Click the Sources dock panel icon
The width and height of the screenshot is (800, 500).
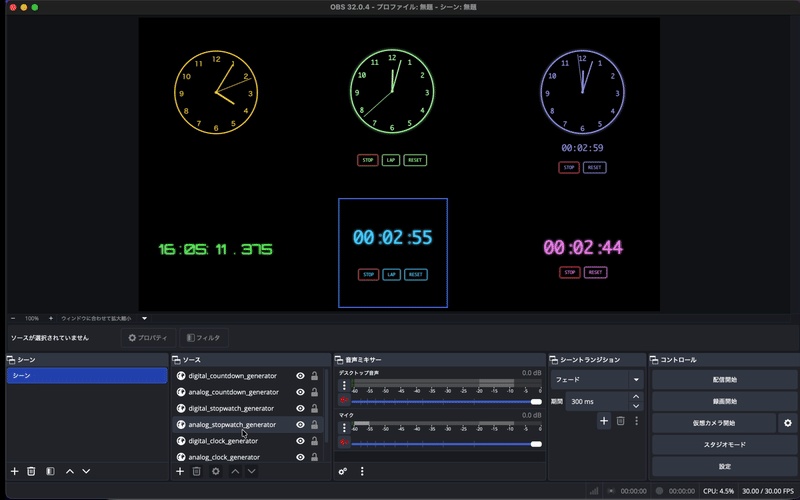tap(176, 360)
